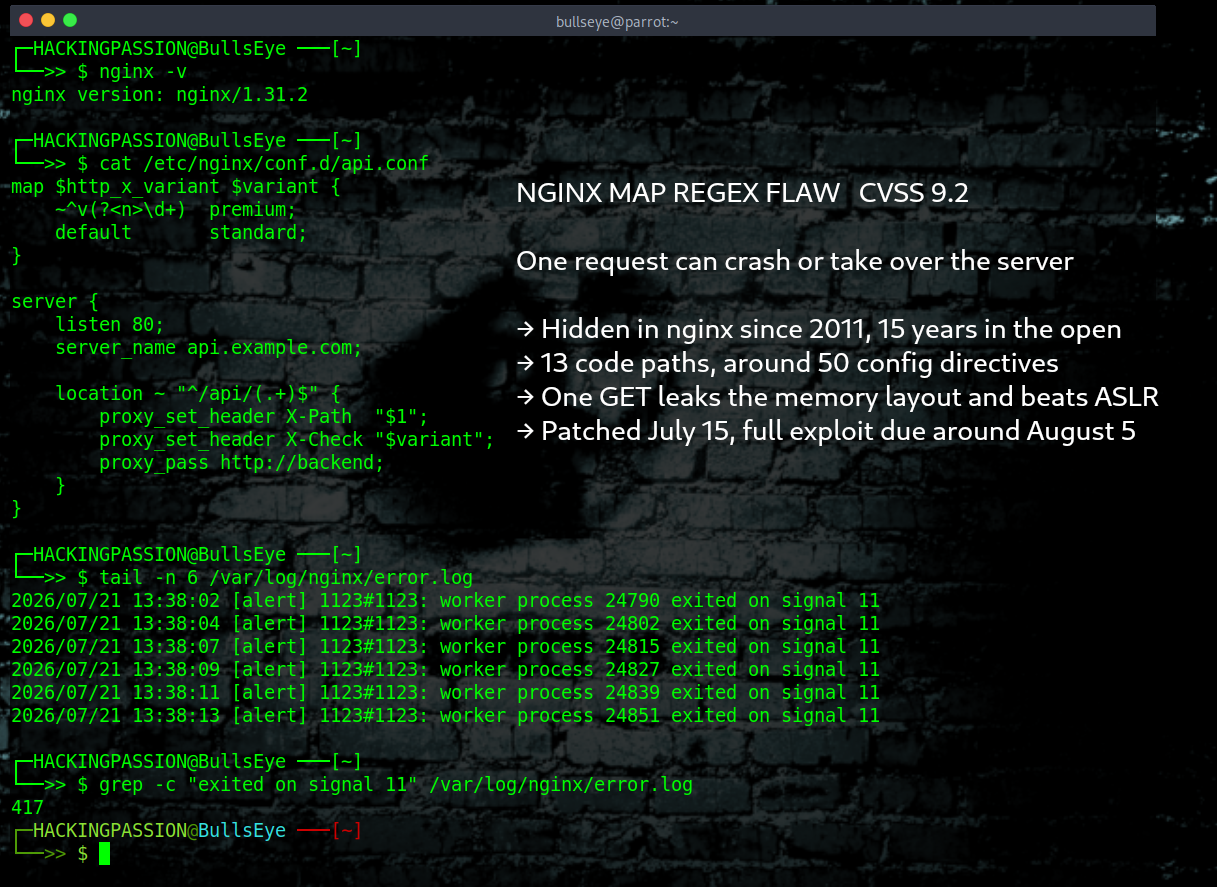The height and width of the screenshot is (887, 1217).
Task: Click the 'default standard;' line
Action: 181,233
